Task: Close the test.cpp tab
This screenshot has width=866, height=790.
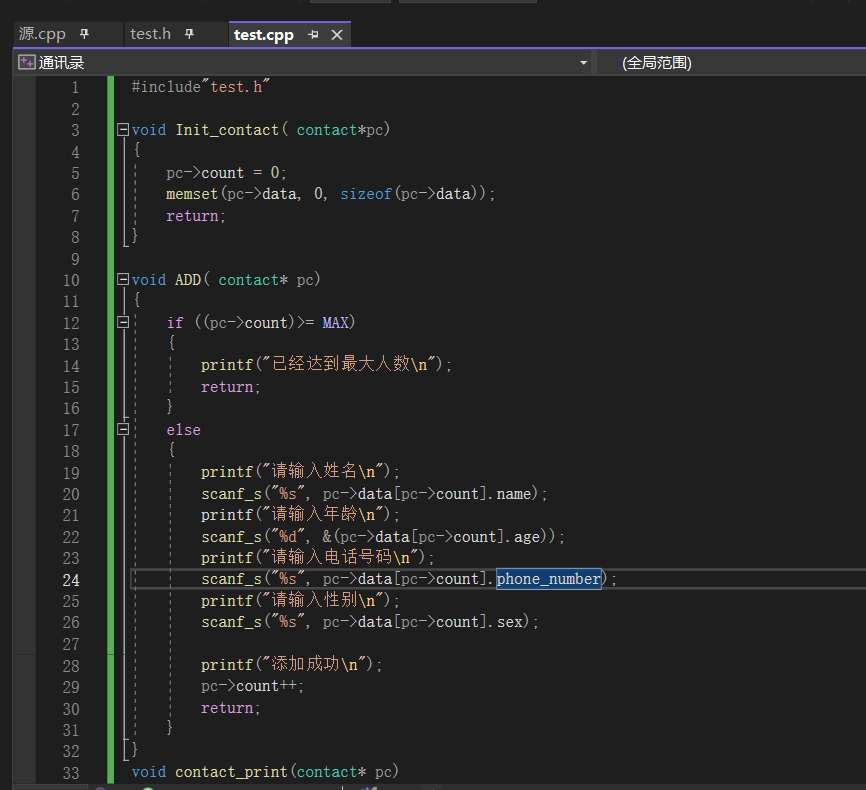Action: (337, 35)
